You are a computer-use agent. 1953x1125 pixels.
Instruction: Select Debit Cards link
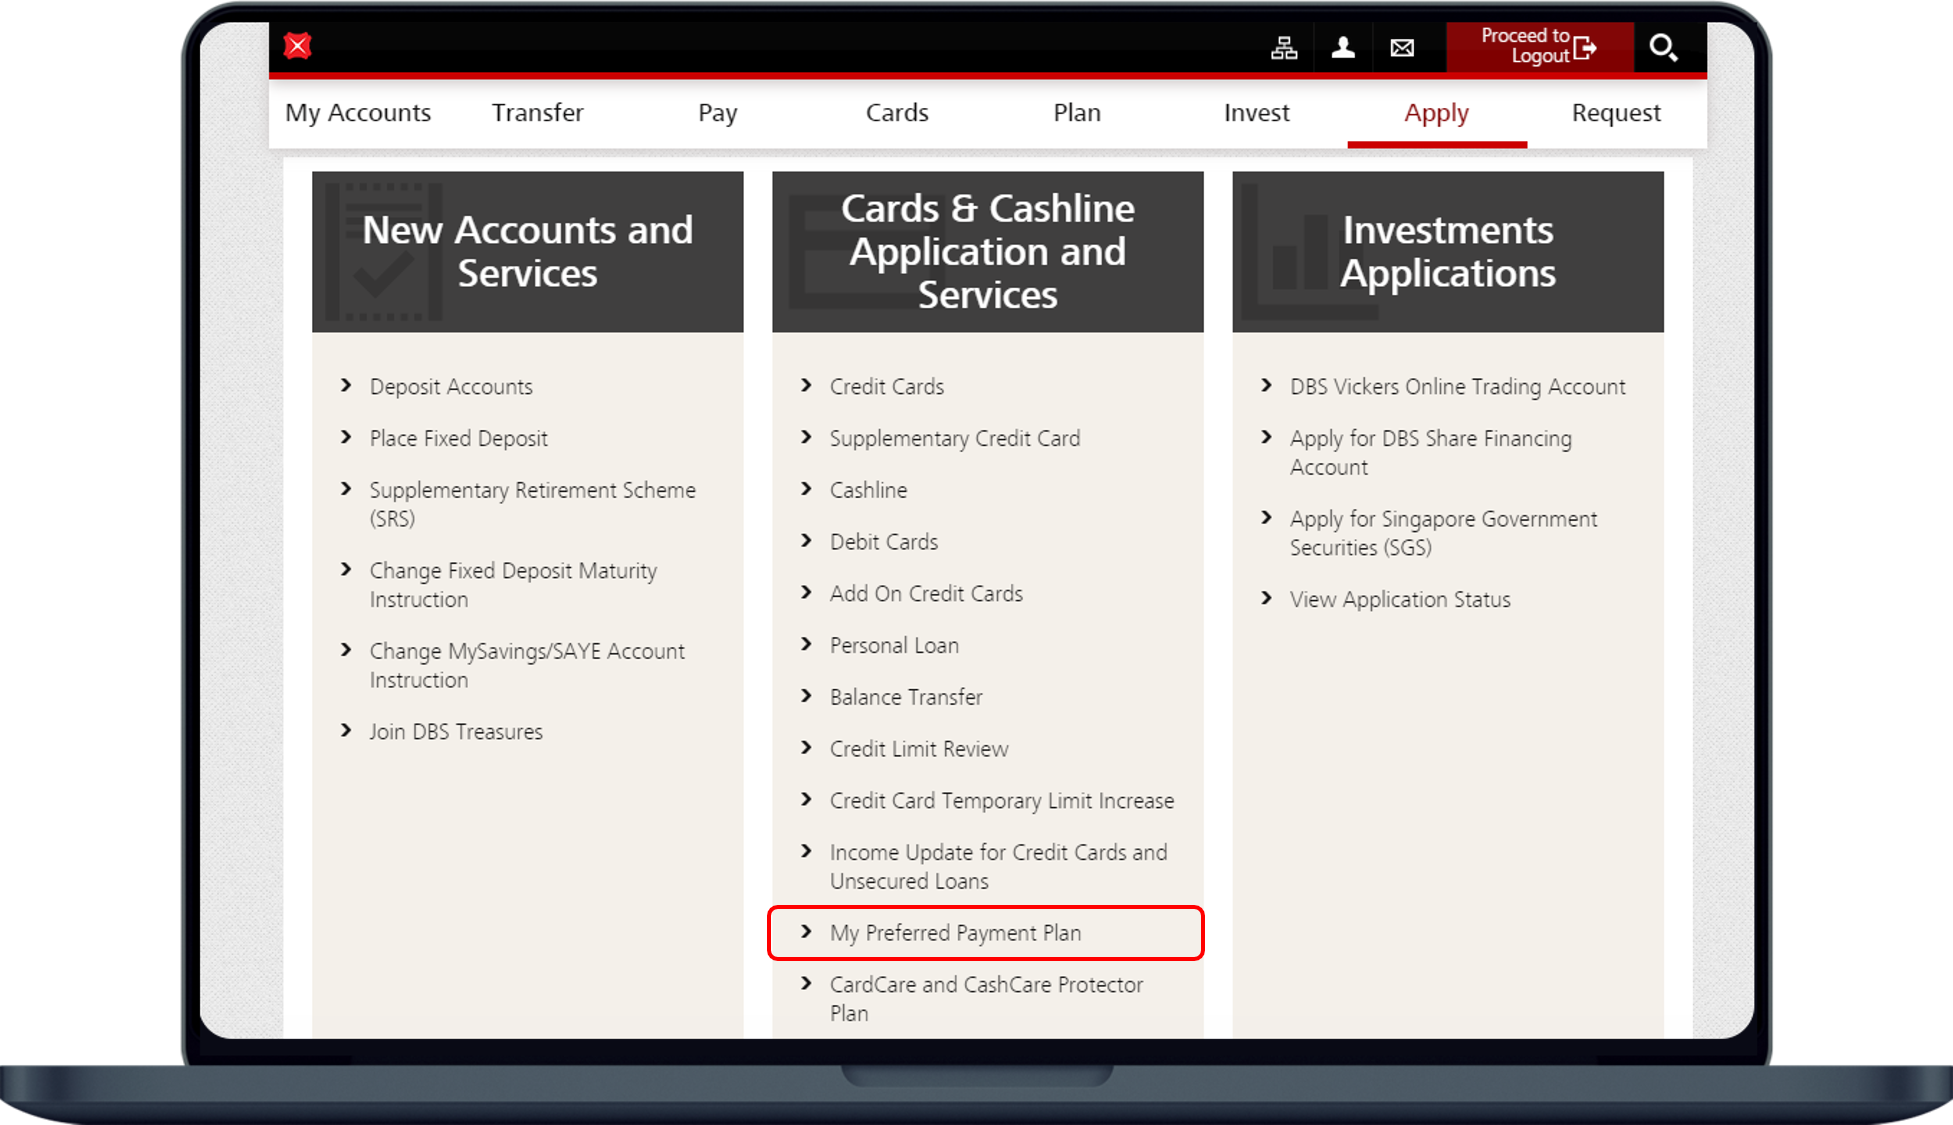pyautogui.click(x=884, y=542)
